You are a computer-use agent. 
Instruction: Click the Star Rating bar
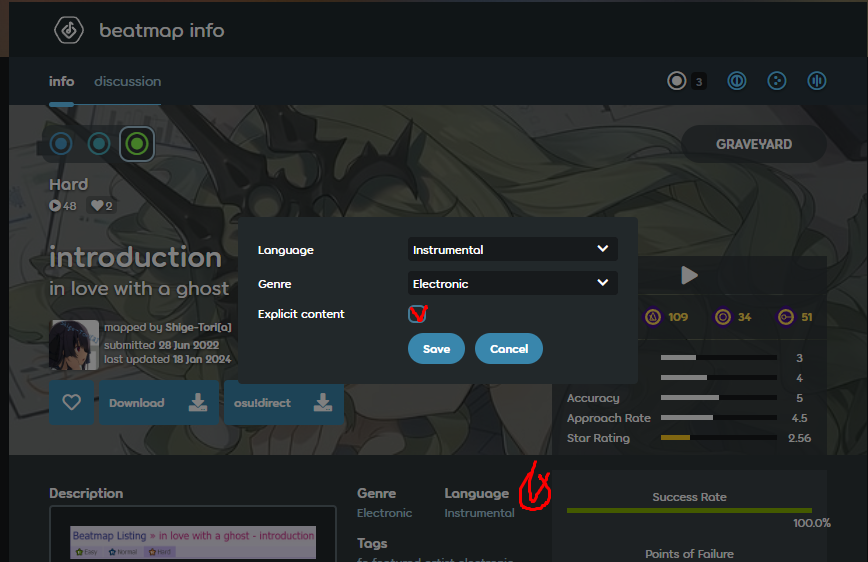(719, 437)
